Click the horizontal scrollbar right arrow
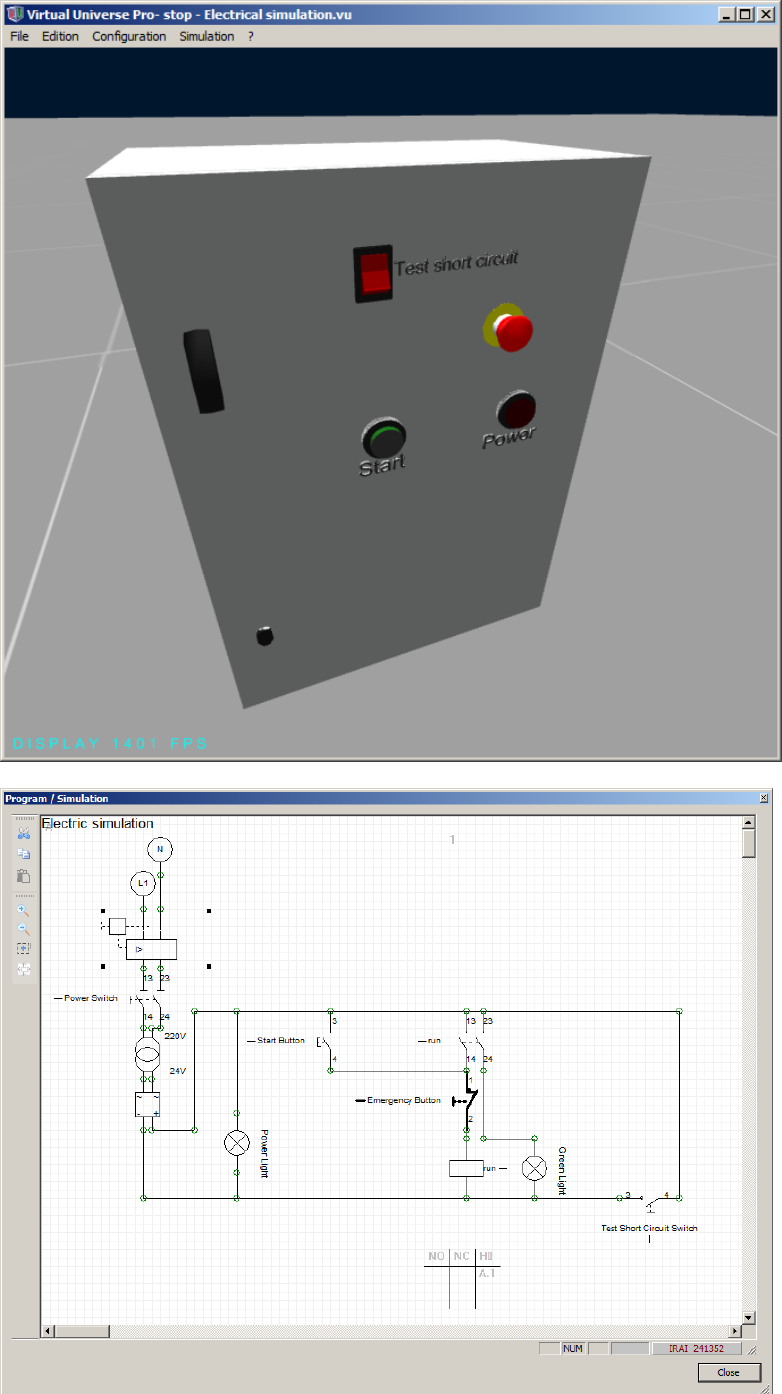 click(x=735, y=1332)
